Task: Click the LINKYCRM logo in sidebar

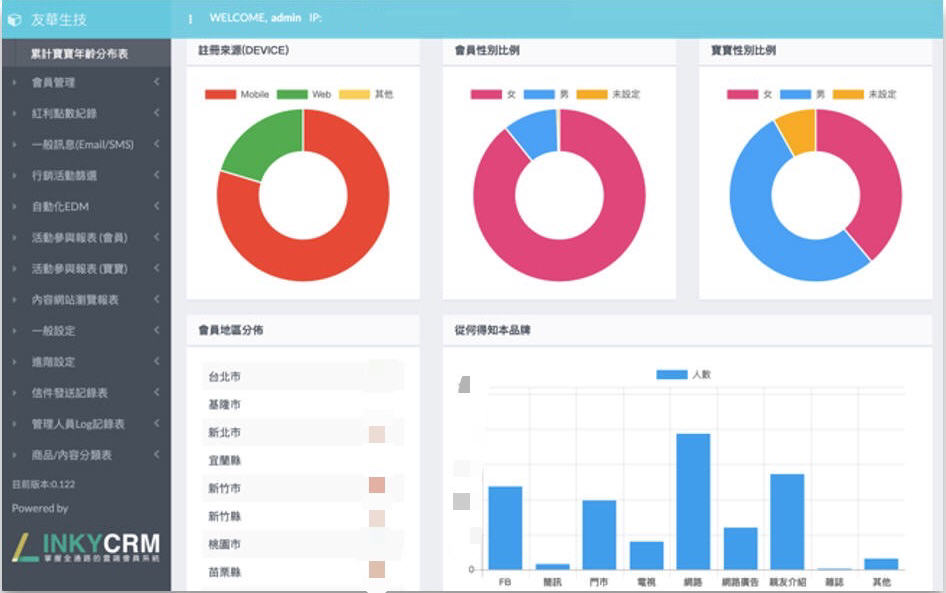Action: coord(86,550)
